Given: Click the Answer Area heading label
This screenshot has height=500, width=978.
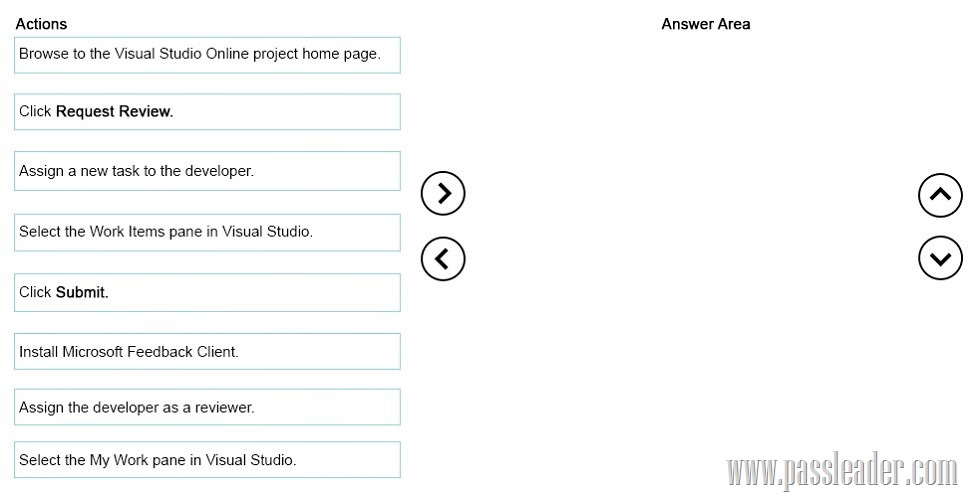Looking at the screenshot, I should click(705, 24).
